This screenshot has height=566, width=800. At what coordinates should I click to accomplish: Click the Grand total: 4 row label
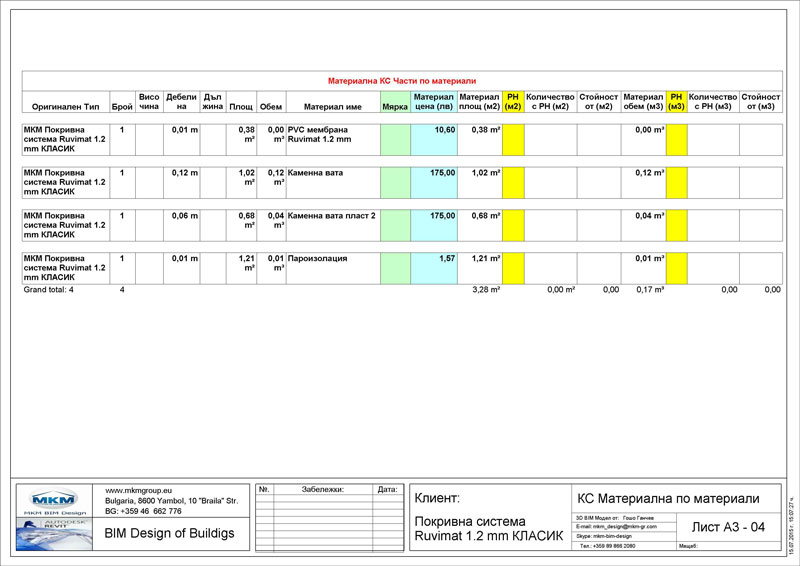click(48, 289)
